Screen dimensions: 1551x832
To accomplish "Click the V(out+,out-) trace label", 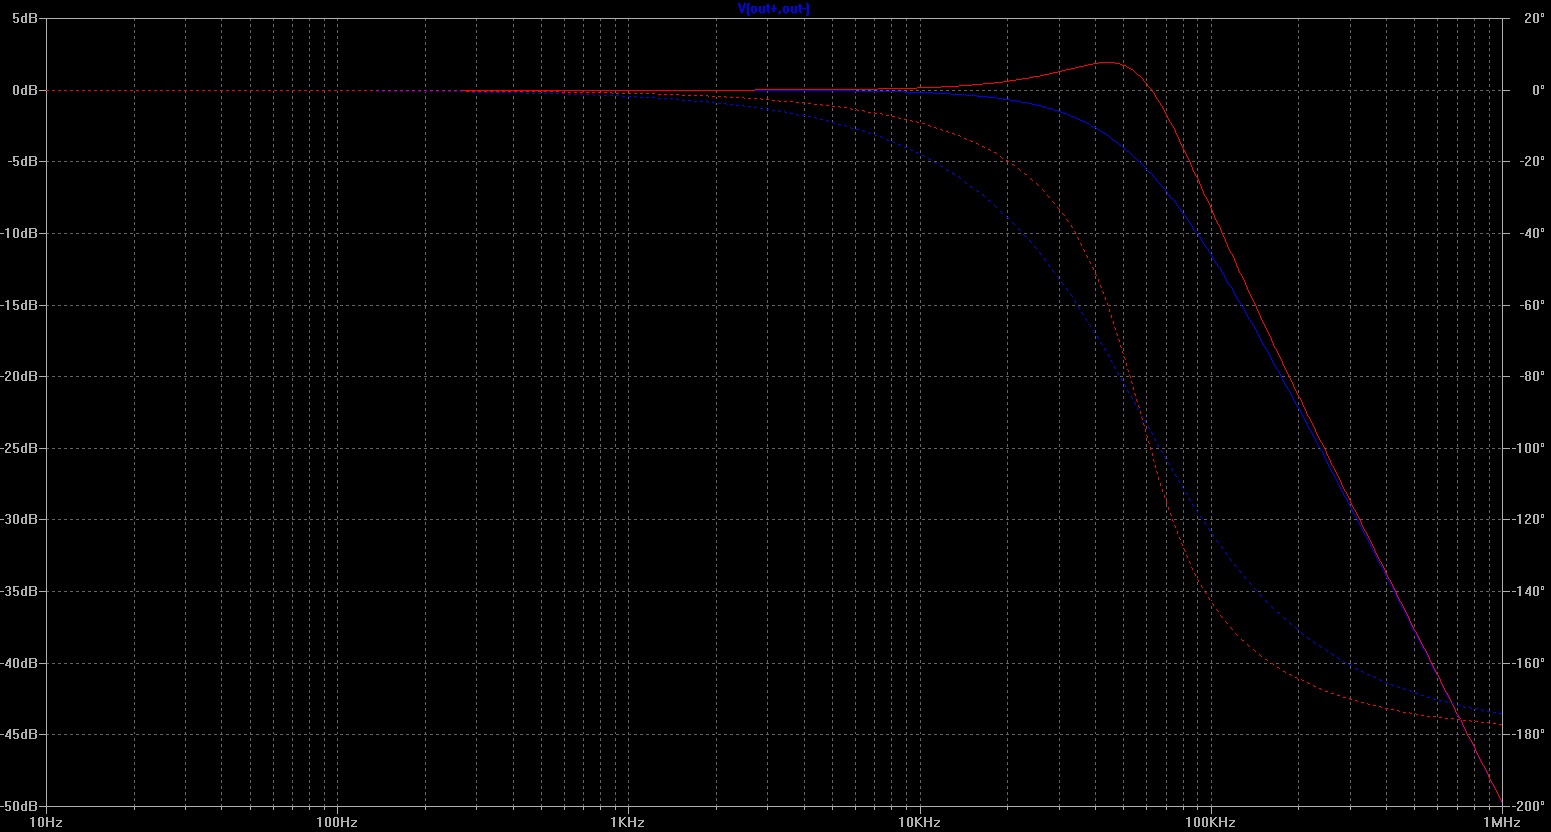I will pos(773,9).
